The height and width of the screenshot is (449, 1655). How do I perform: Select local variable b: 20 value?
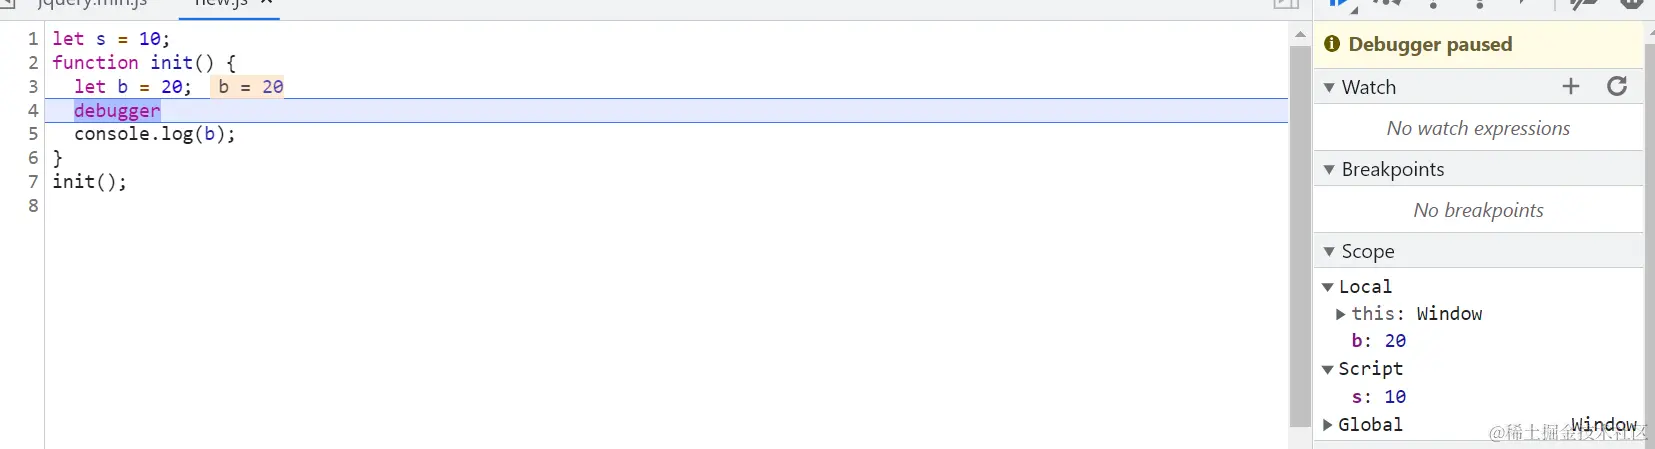pyautogui.click(x=1395, y=341)
